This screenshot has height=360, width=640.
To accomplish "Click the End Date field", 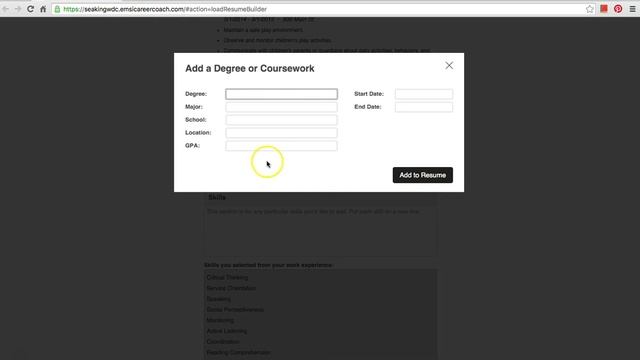I will pos(424,107).
